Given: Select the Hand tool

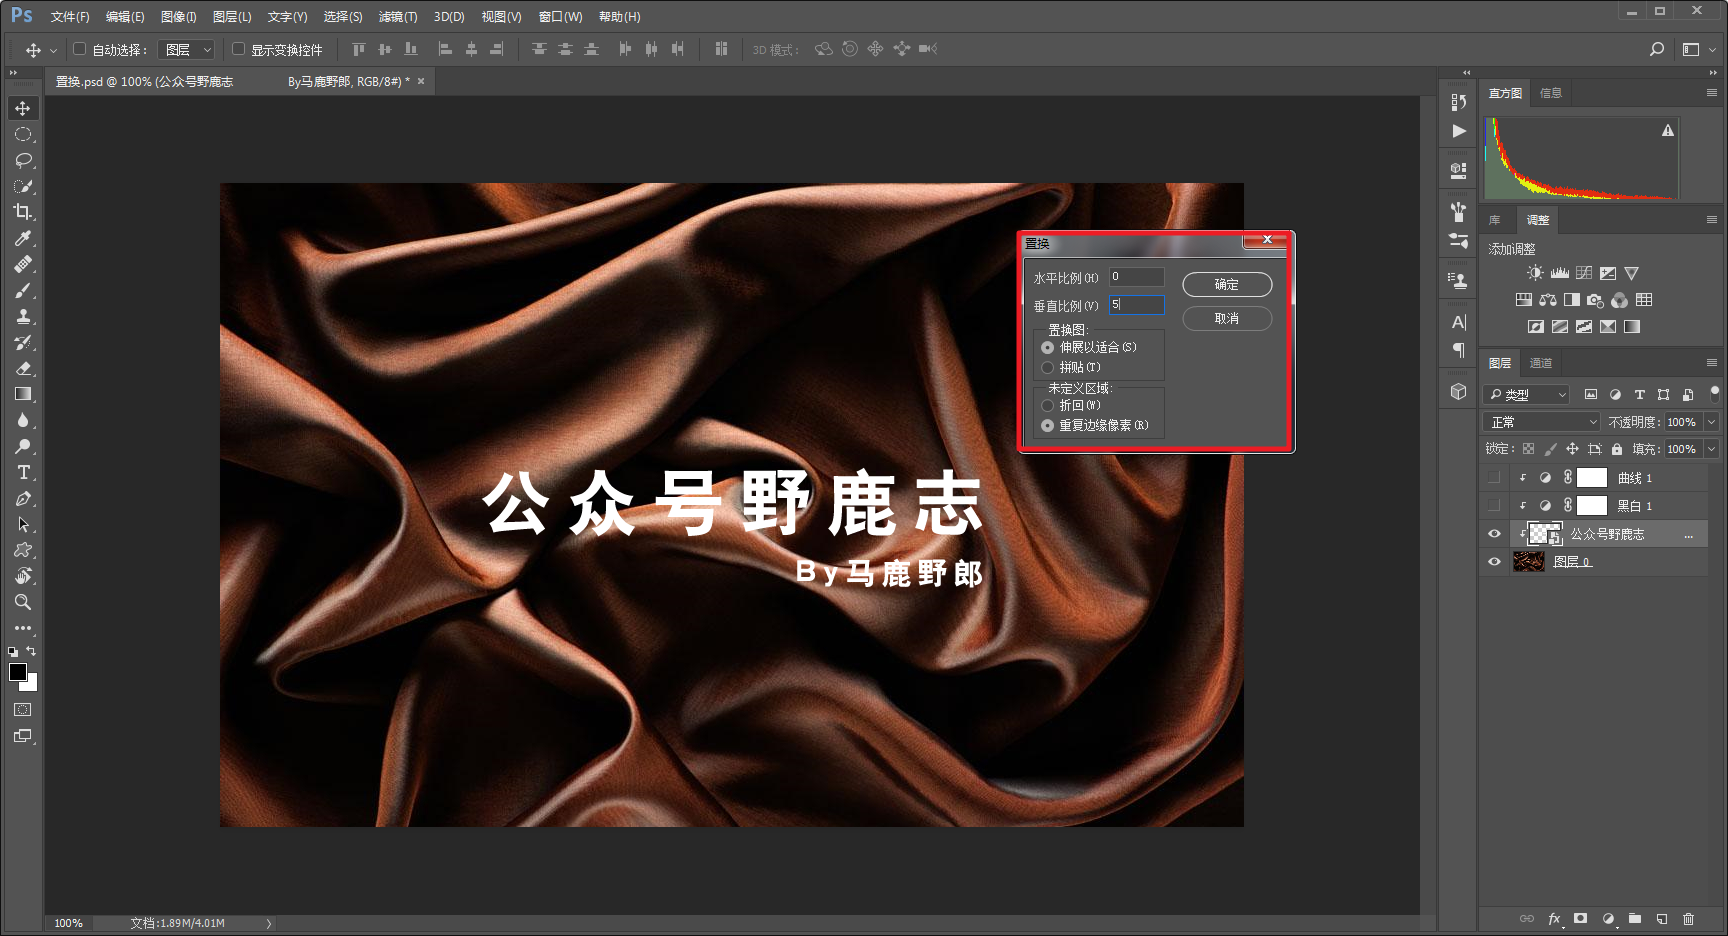Looking at the screenshot, I should (x=23, y=576).
